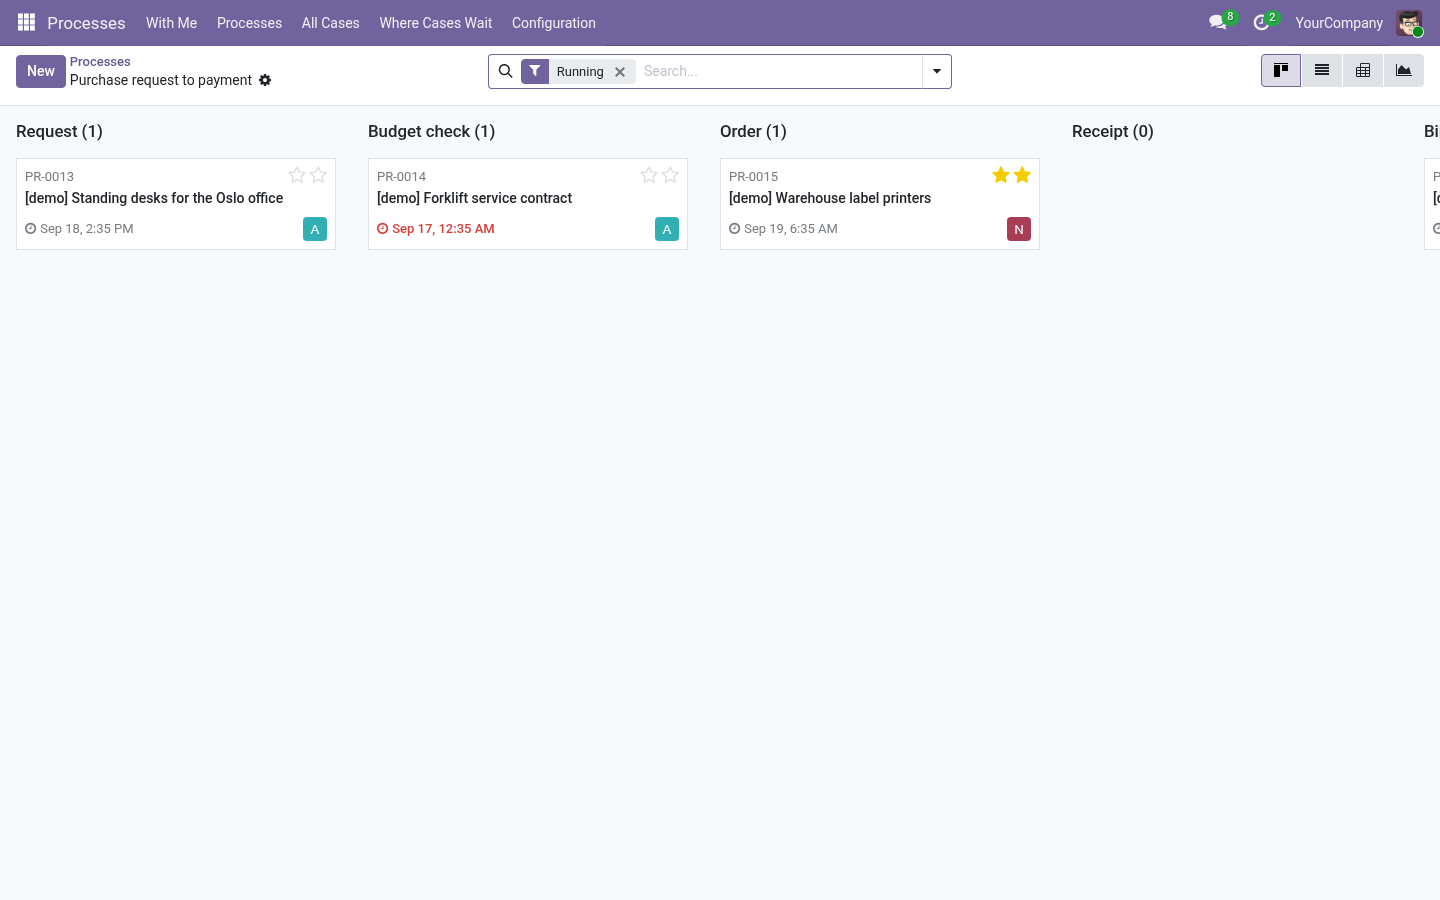Image resolution: width=1440 pixels, height=900 pixels.
Task: Toggle first gold star on PR-0015
Action: click(1001, 175)
